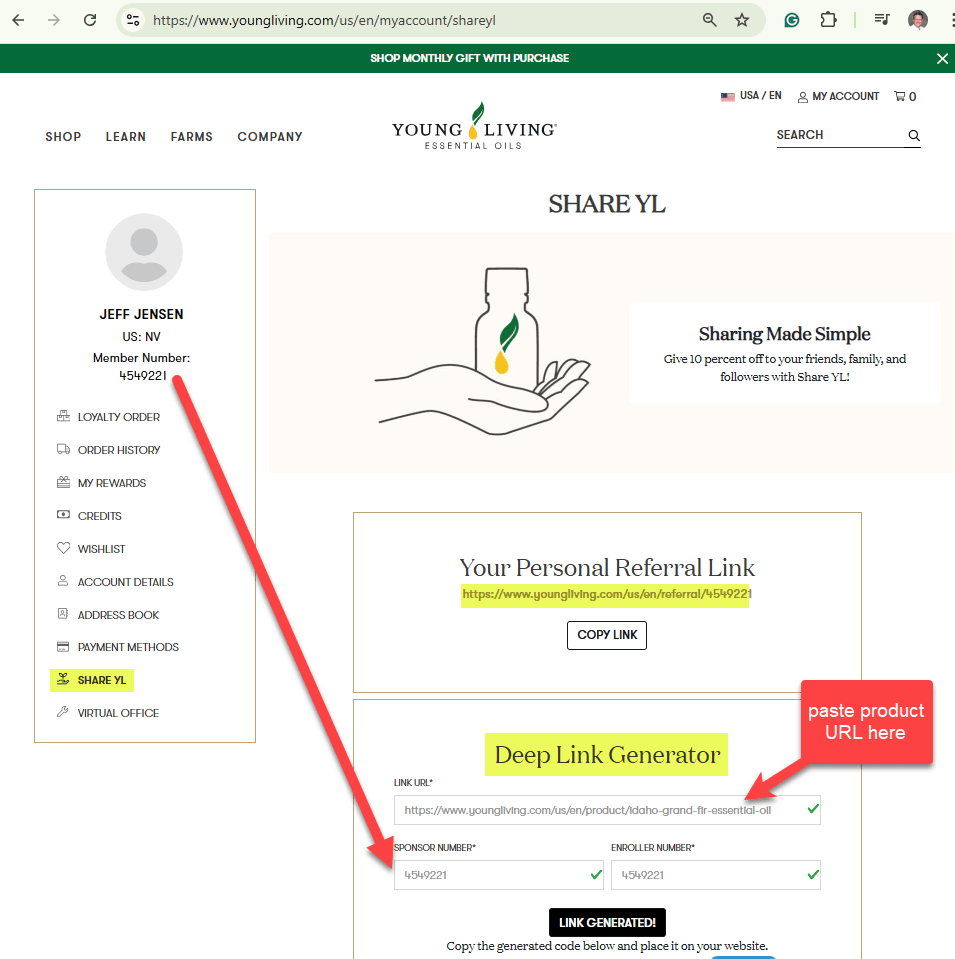Image resolution: width=955 pixels, height=959 pixels.
Task: Open ADDRESS BOOK in sidebar
Action: pyautogui.click(x=118, y=615)
